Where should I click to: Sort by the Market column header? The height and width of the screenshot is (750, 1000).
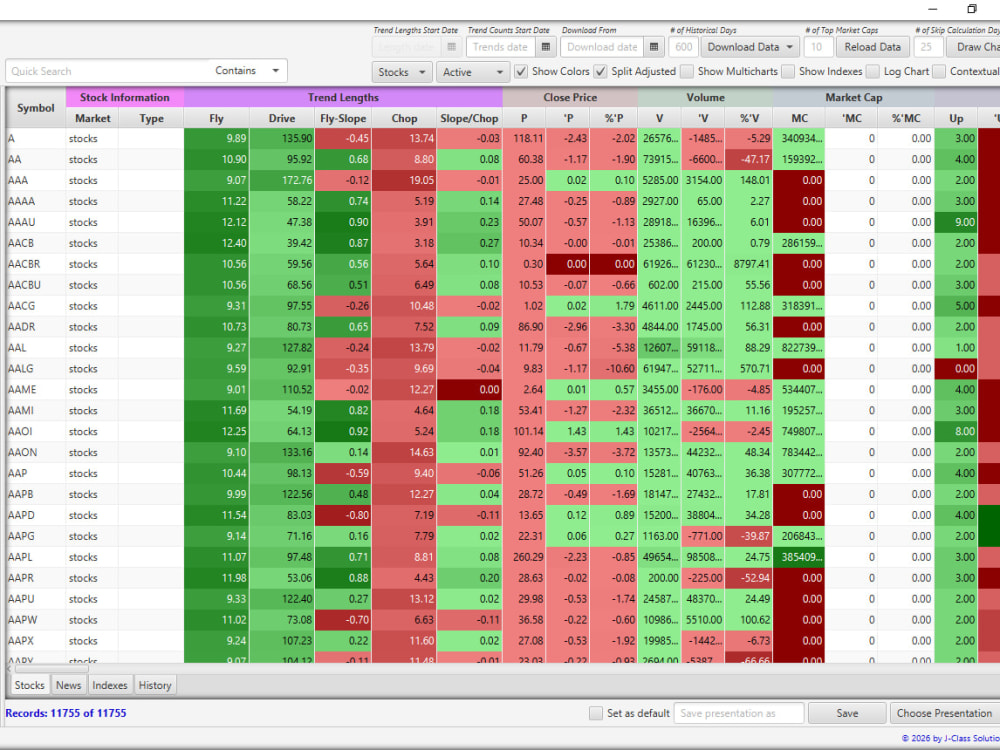[92, 118]
